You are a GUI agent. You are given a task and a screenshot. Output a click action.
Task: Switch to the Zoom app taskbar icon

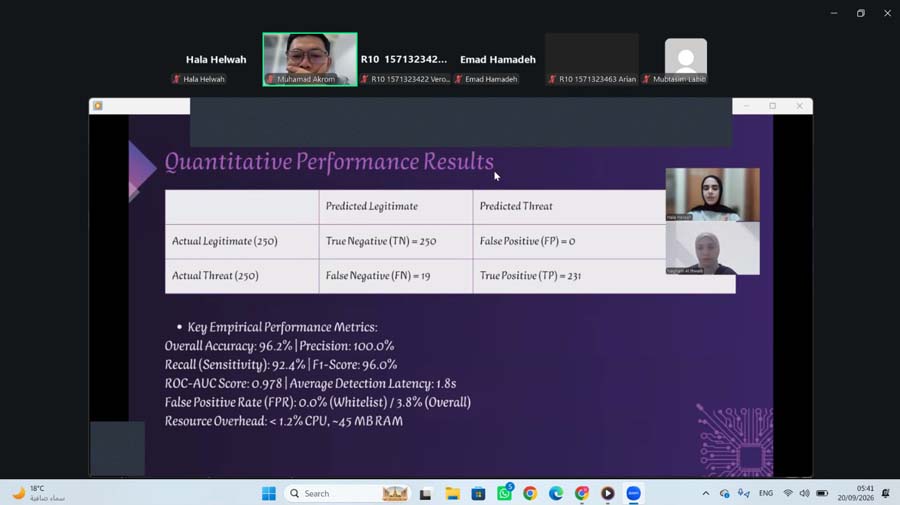[x=633, y=494]
